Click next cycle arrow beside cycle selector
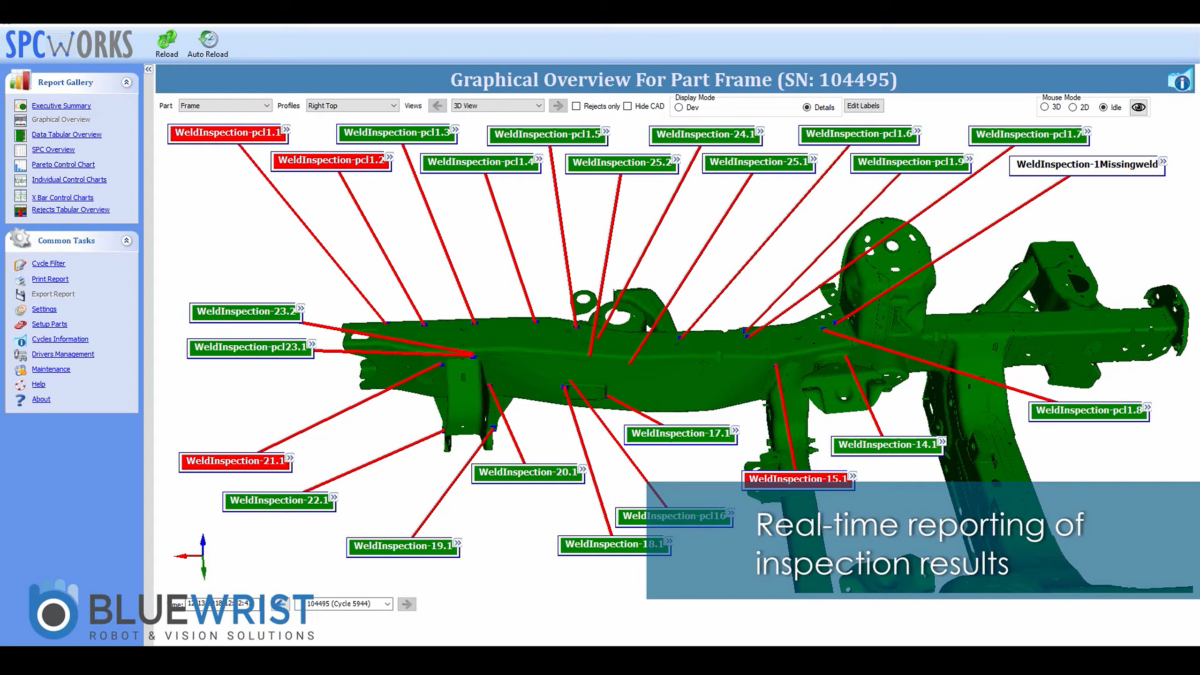Image resolution: width=1200 pixels, height=675 pixels. coord(406,604)
